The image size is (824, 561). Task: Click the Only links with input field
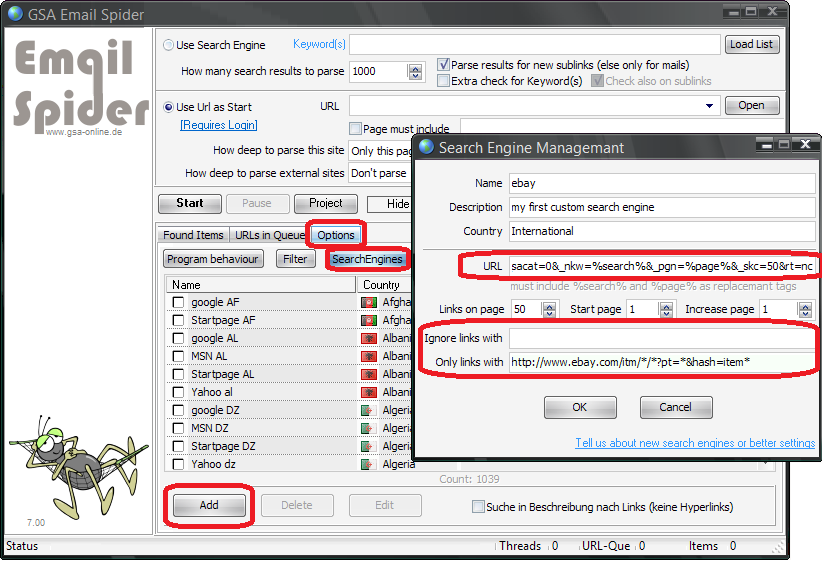[660, 362]
